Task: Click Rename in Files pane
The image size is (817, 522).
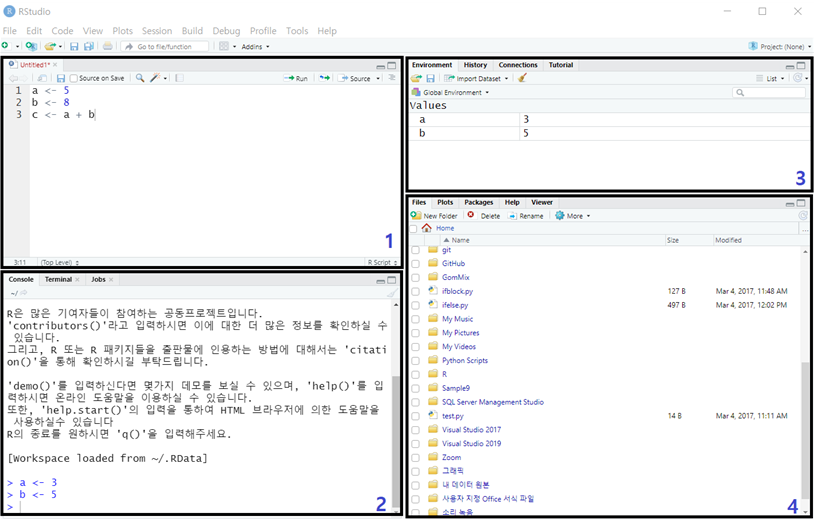Action: [526, 216]
